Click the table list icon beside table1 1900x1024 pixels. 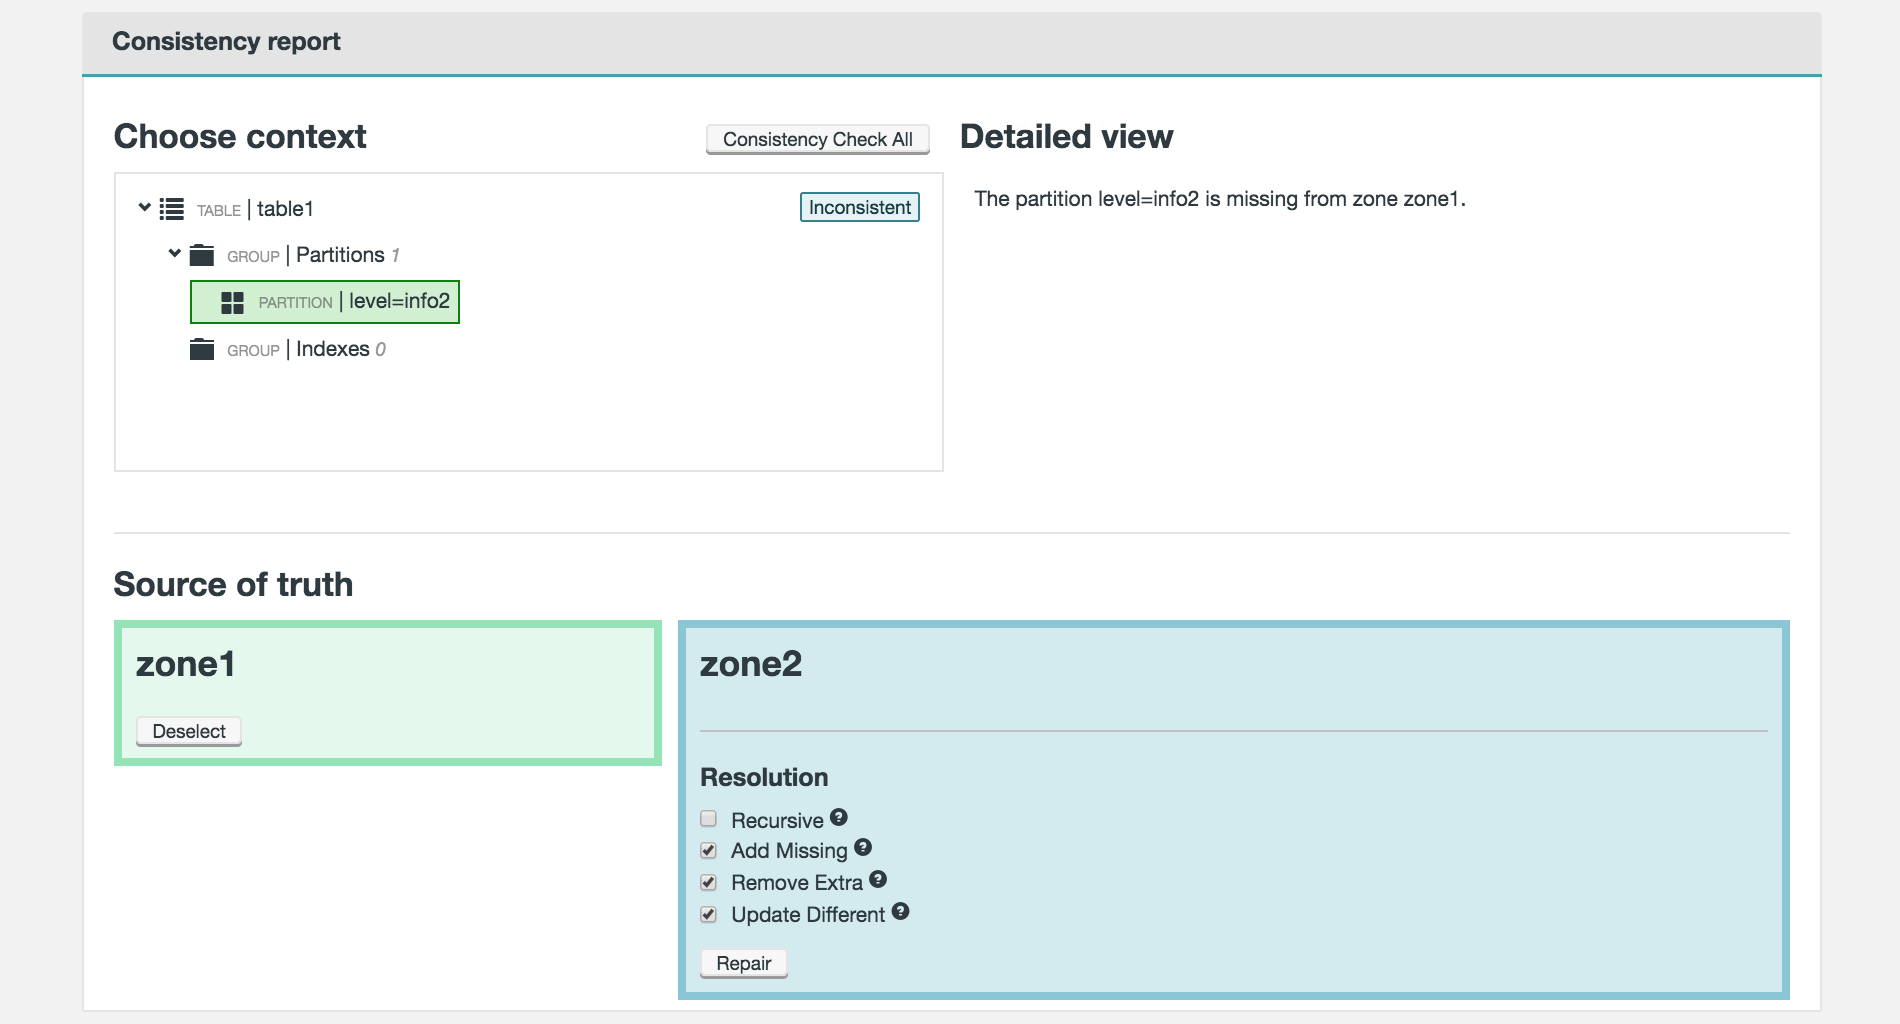click(172, 209)
